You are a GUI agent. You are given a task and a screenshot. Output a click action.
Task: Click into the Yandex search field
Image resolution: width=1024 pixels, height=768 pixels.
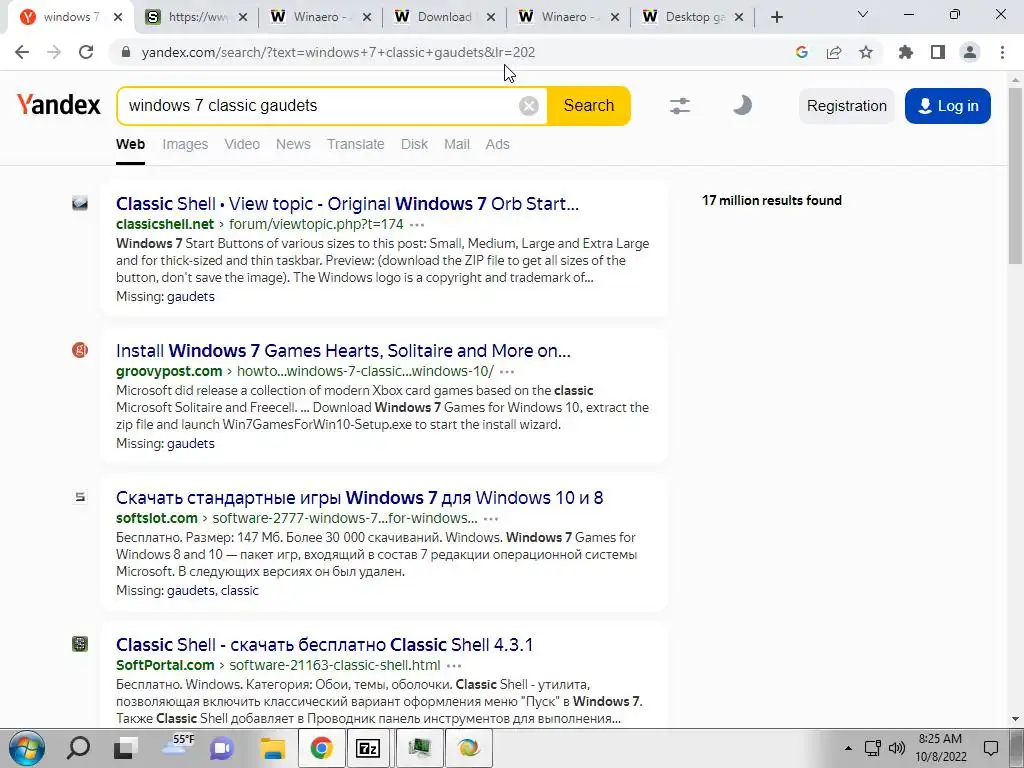click(x=320, y=106)
